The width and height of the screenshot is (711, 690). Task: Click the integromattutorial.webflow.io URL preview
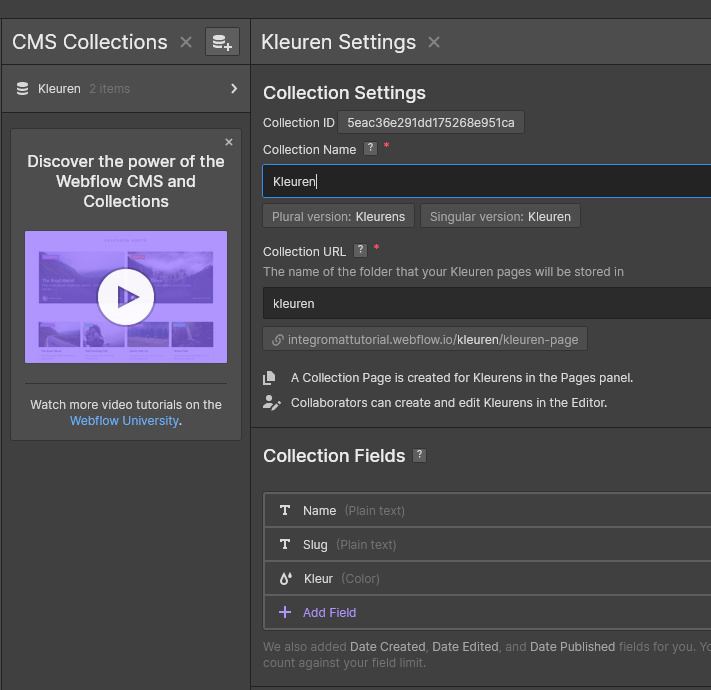click(425, 339)
